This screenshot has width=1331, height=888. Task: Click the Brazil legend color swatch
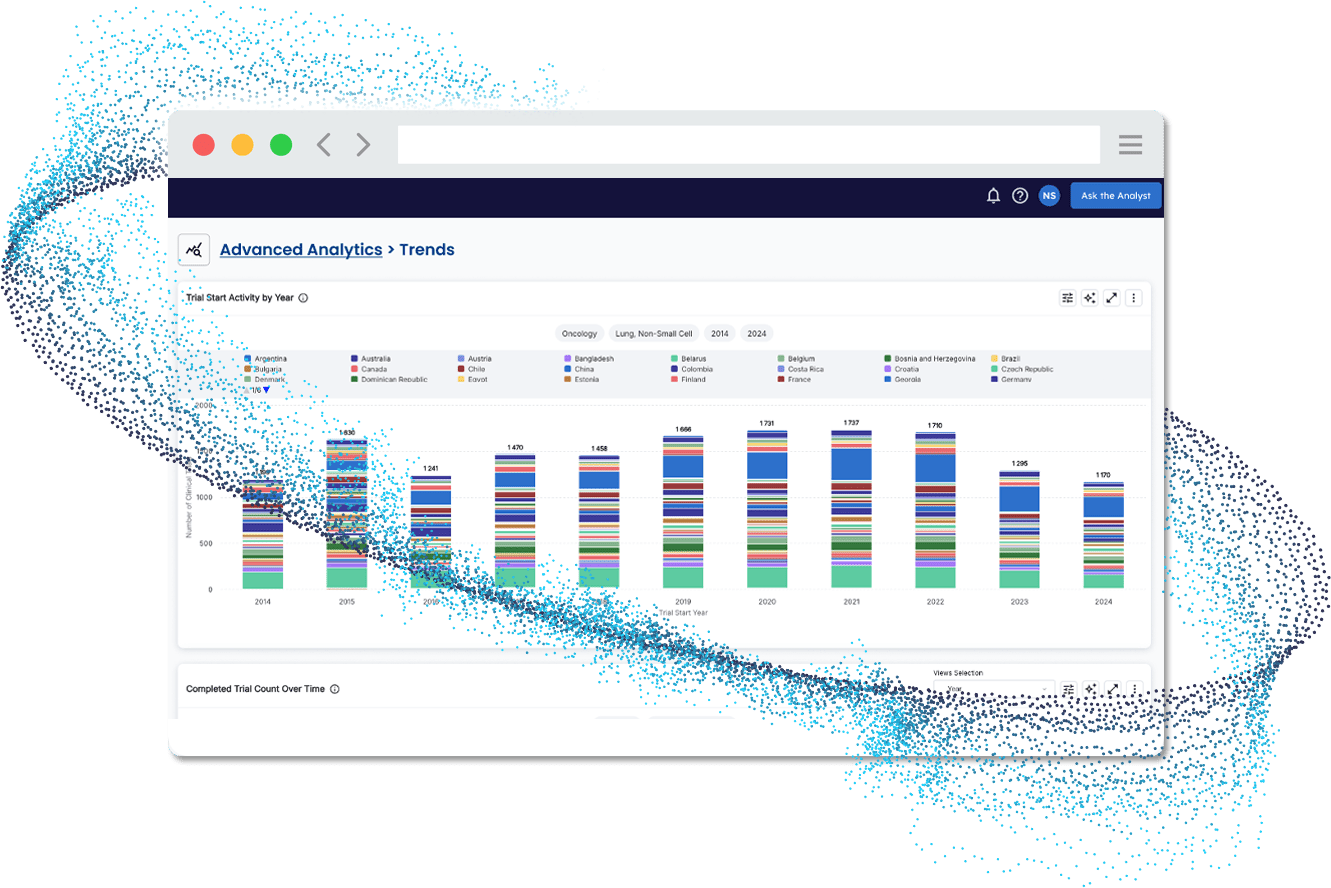[994, 358]
